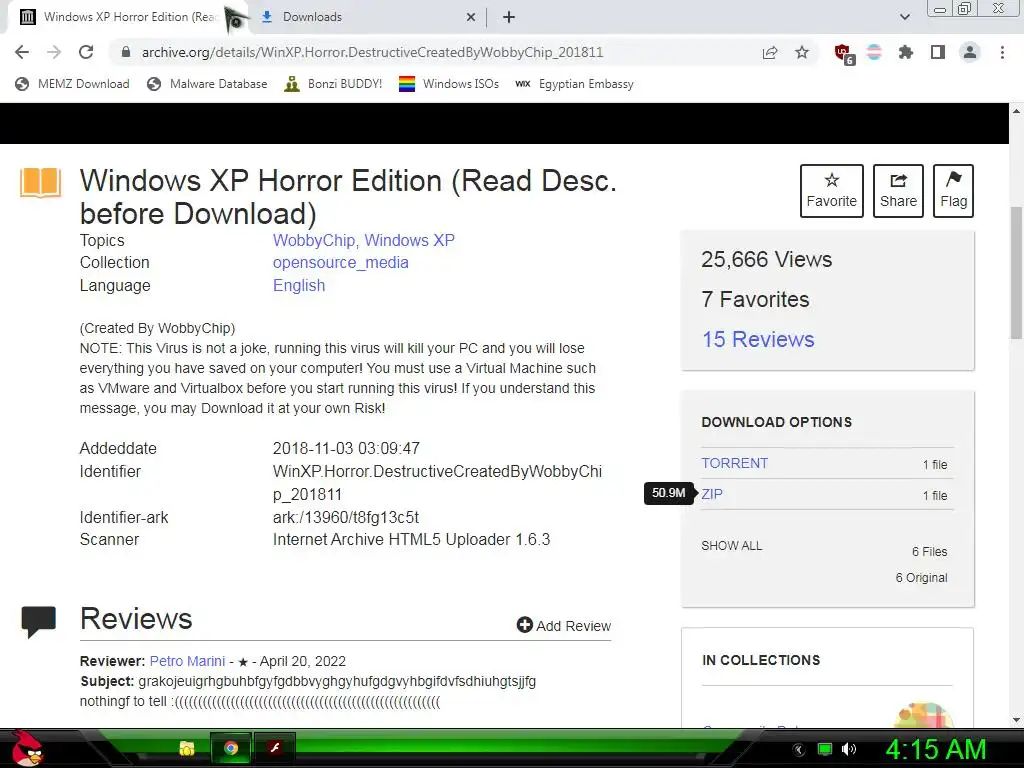Click the volume speaker tray icon
This screenshot has width=1024, height=768.
click(x=849, y=749)
